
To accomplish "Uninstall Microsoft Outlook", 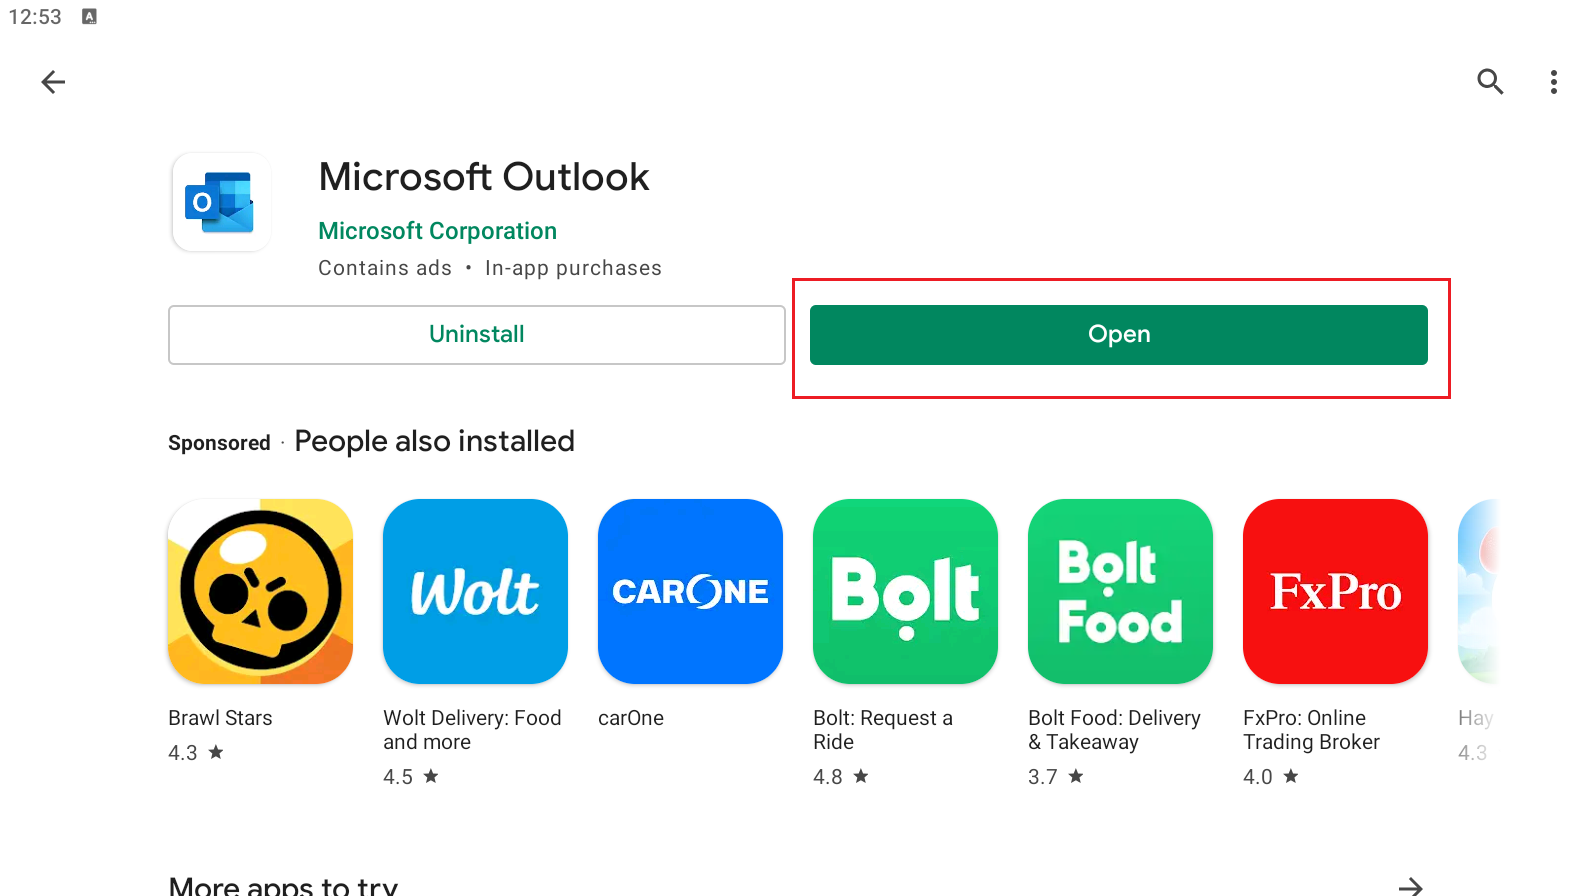I will 476,334.
